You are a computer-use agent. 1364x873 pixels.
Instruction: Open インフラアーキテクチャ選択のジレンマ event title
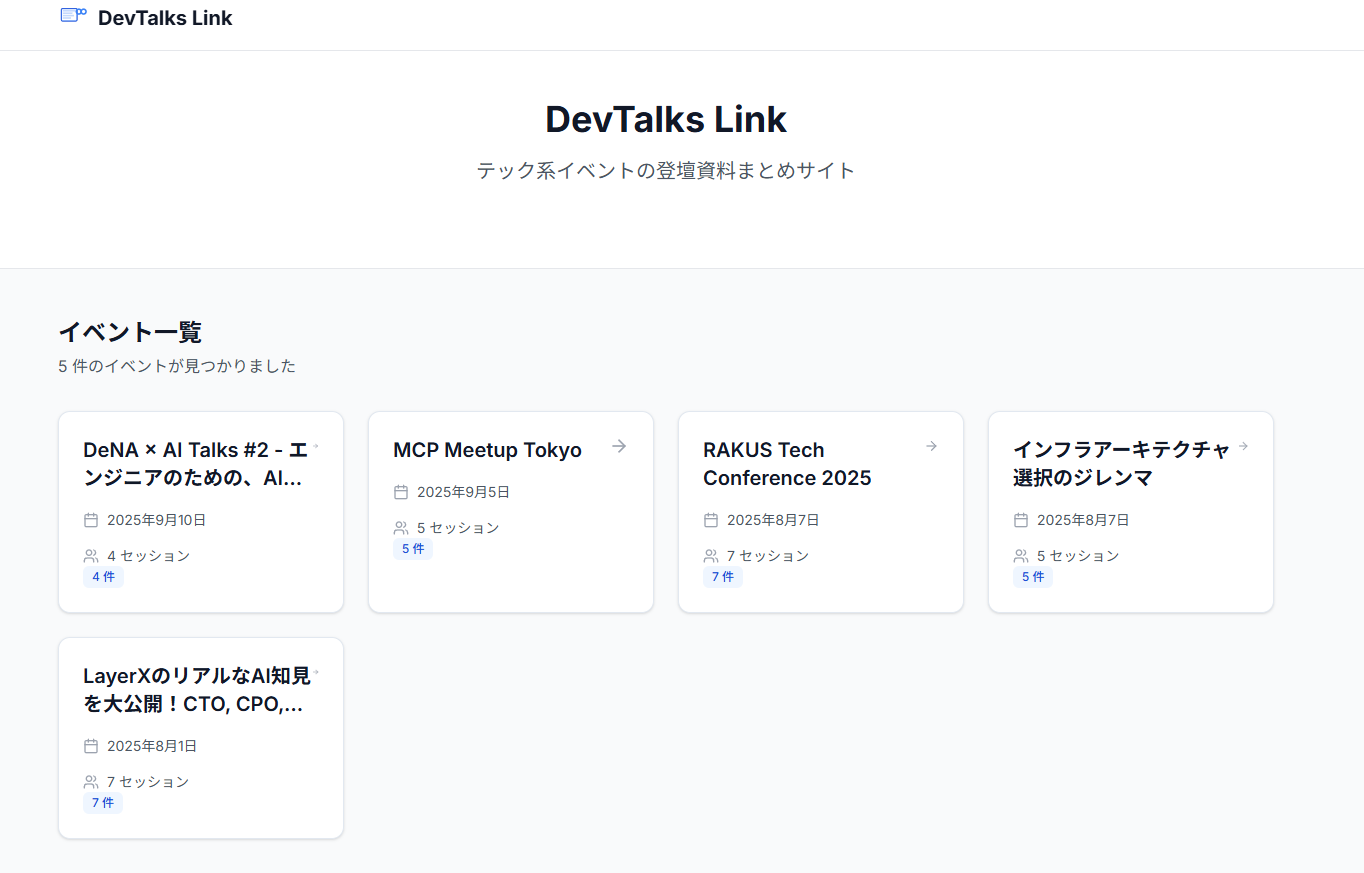click(1122, 464)
